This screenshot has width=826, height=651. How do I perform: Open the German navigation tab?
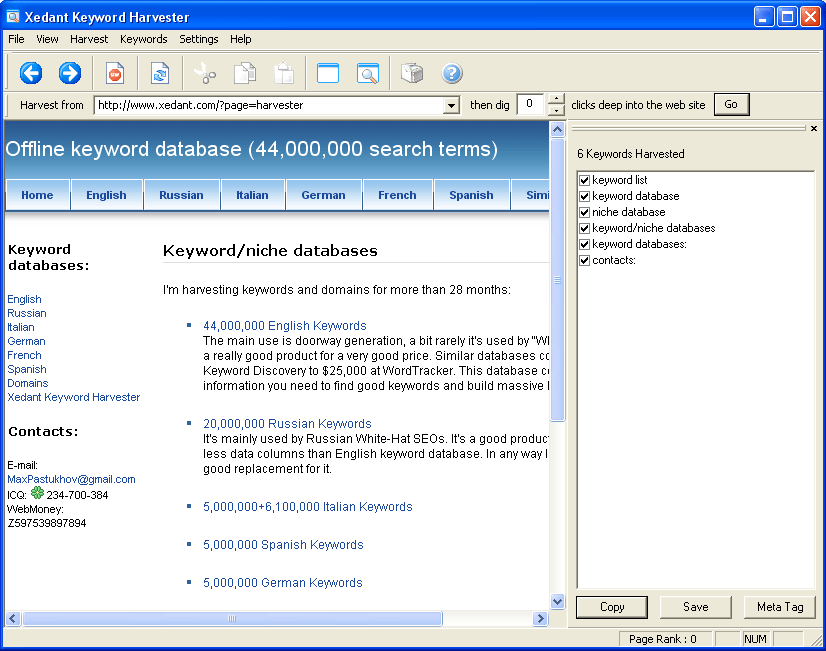[323, 195]
